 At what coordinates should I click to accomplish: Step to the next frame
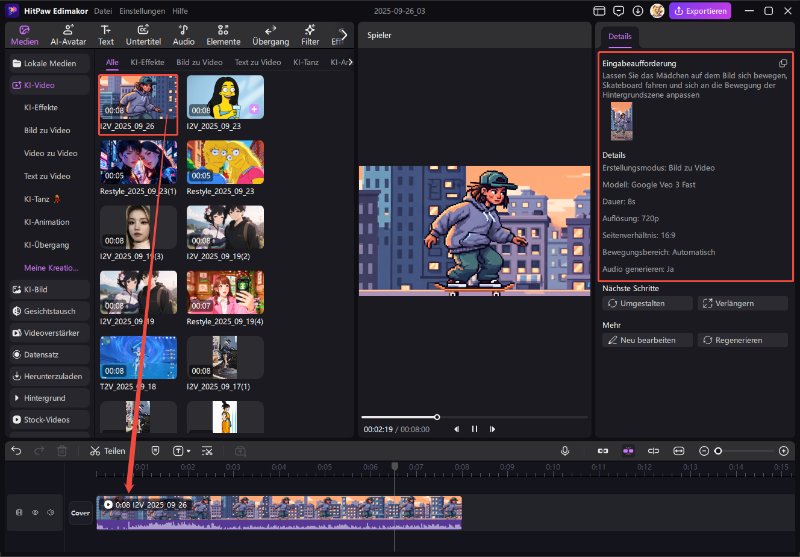click(x=492, y=429)
